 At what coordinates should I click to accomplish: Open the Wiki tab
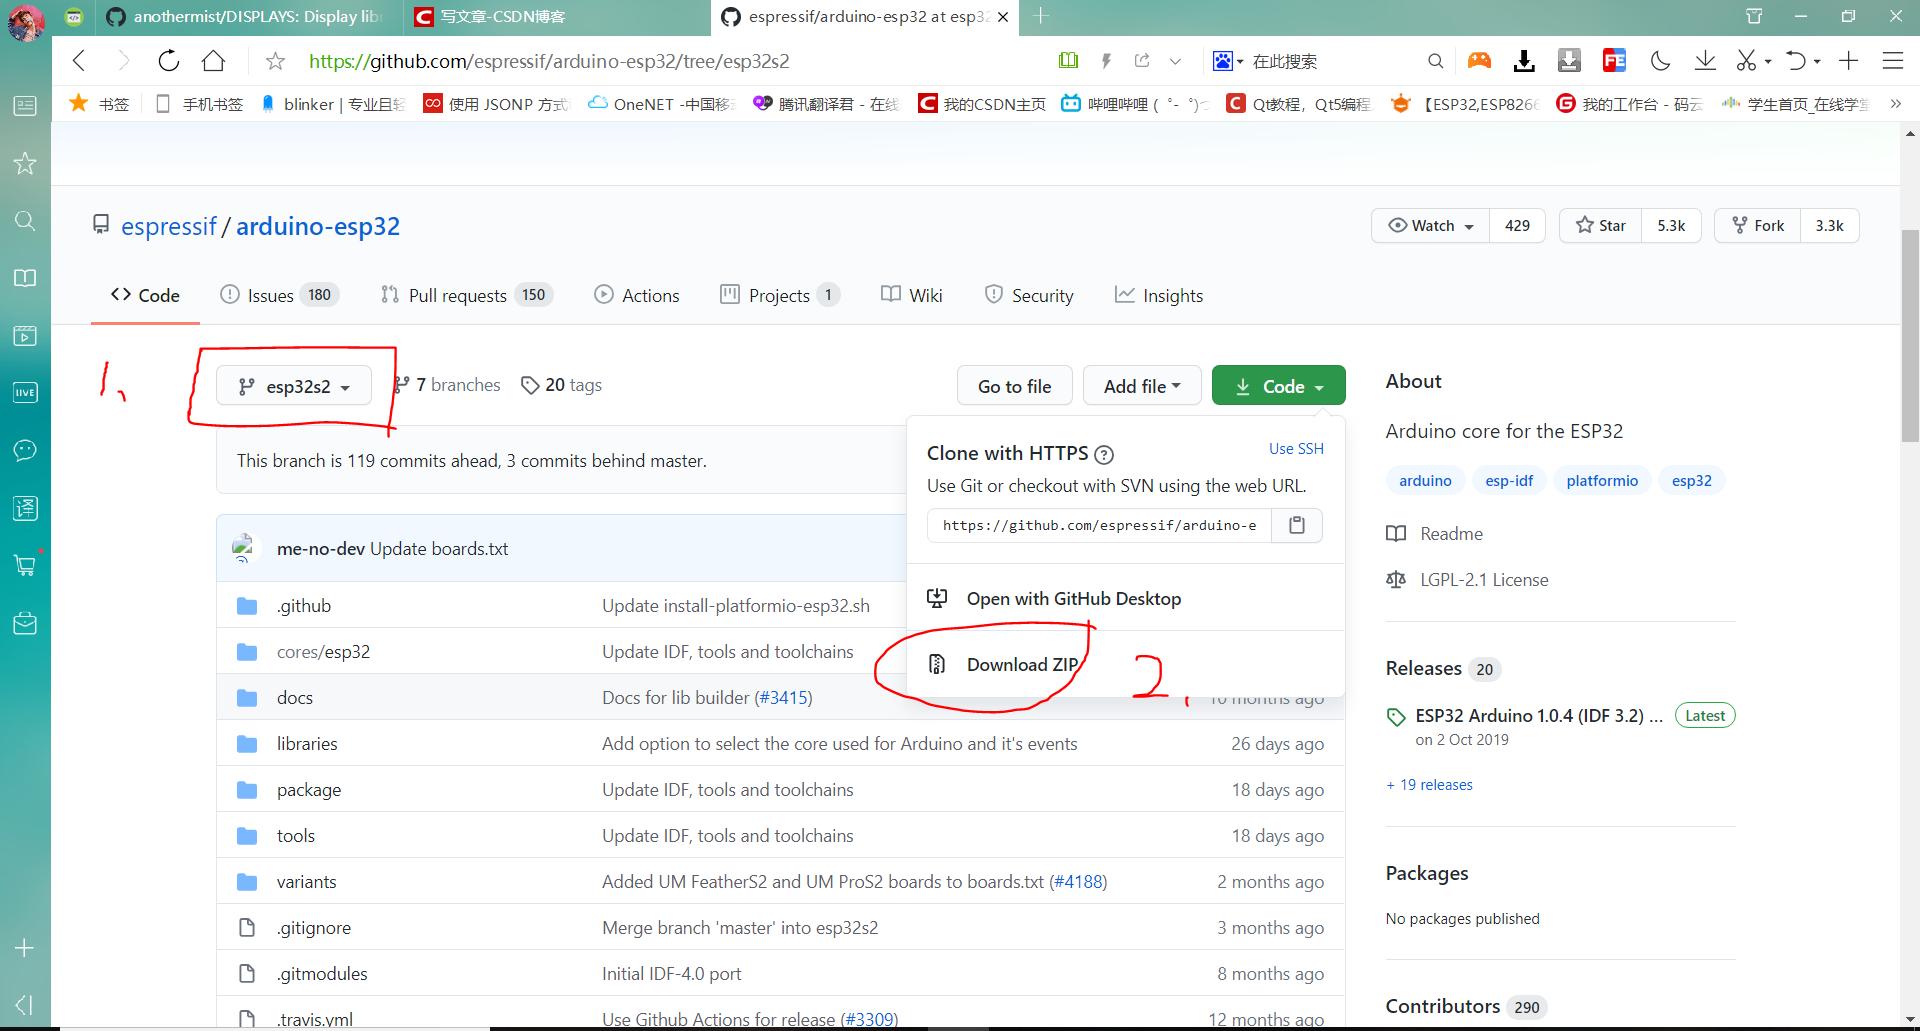pyautogui.click(x=912, y=295)
